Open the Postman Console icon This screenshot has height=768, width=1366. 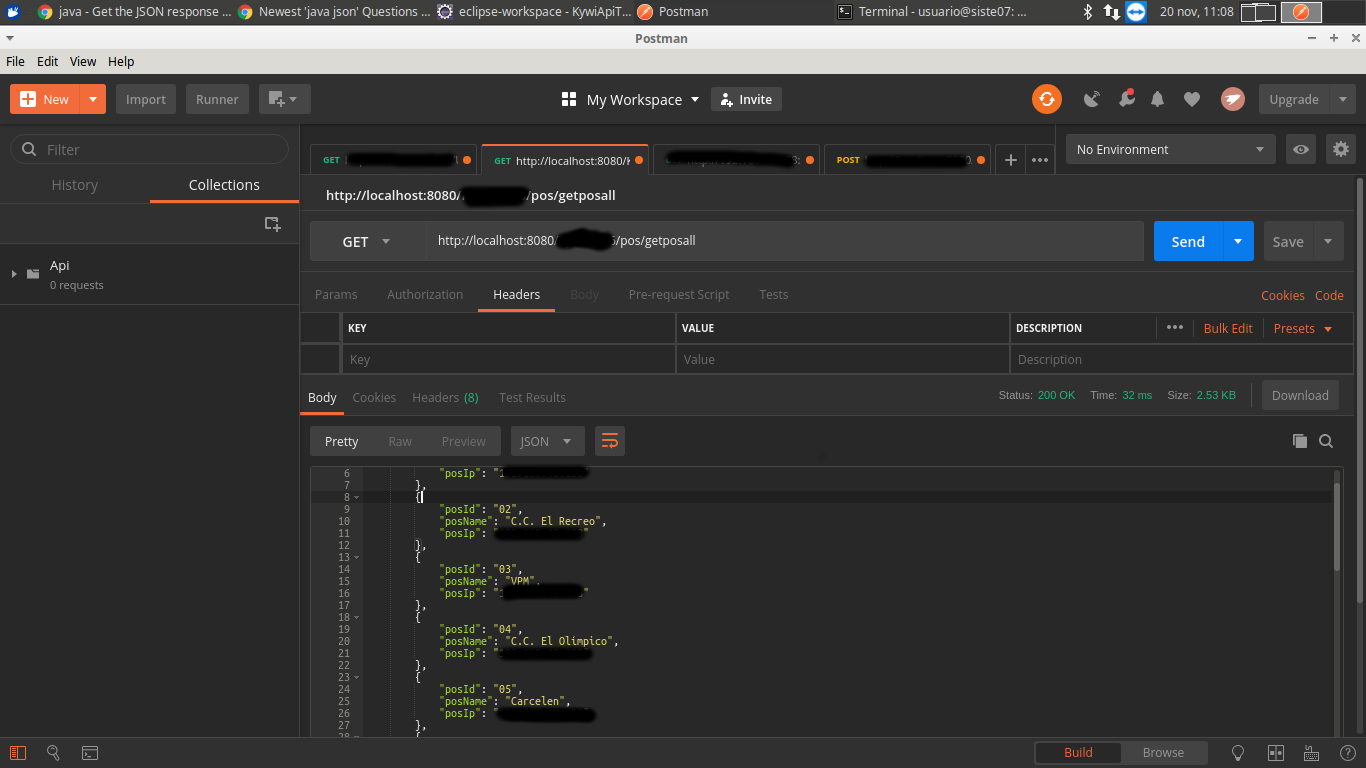(89, 753)
